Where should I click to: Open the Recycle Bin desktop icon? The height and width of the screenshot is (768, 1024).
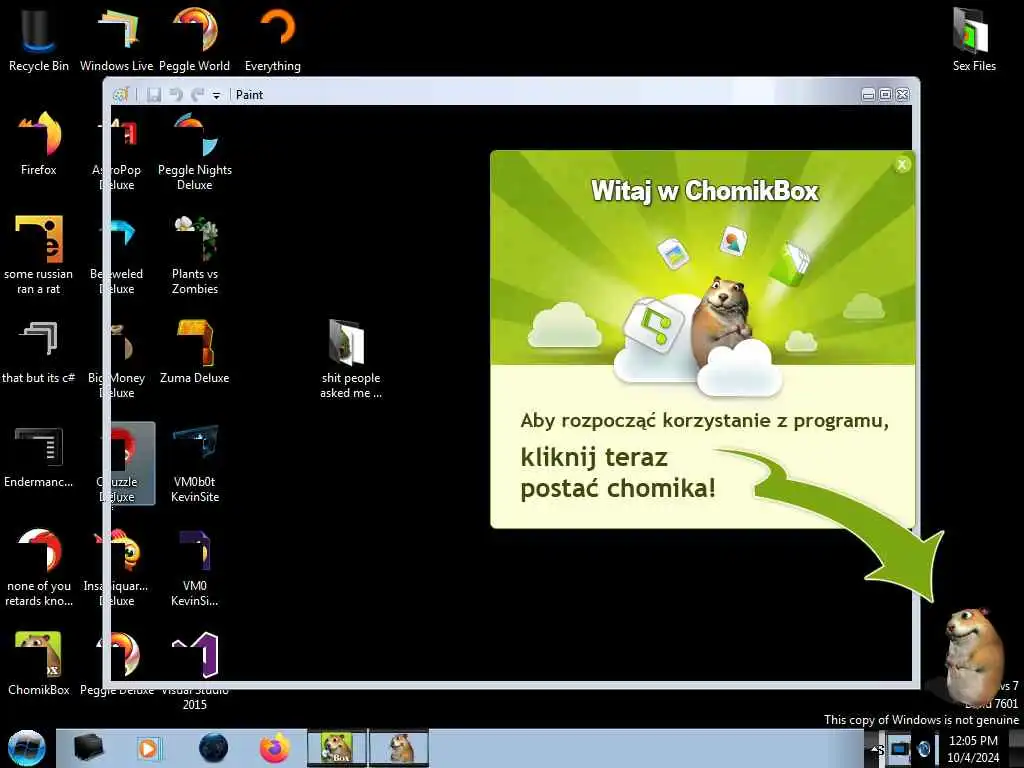[x=39, y=39]
